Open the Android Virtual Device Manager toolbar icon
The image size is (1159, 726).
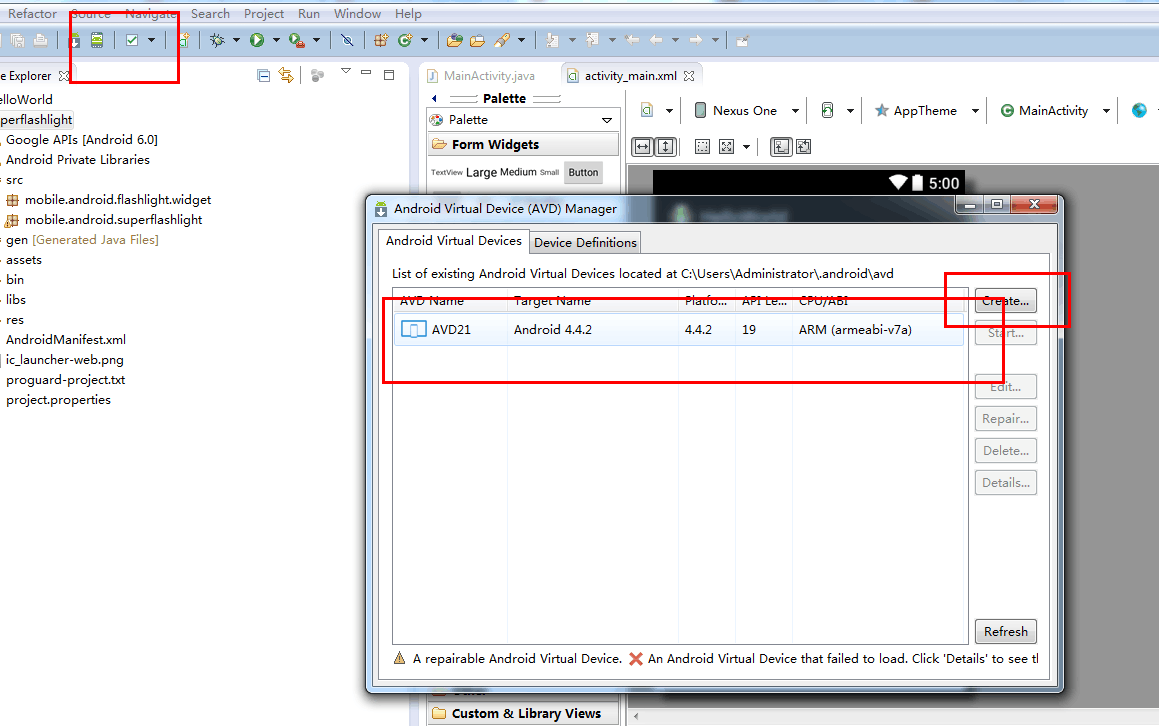[x=97, y=40]
